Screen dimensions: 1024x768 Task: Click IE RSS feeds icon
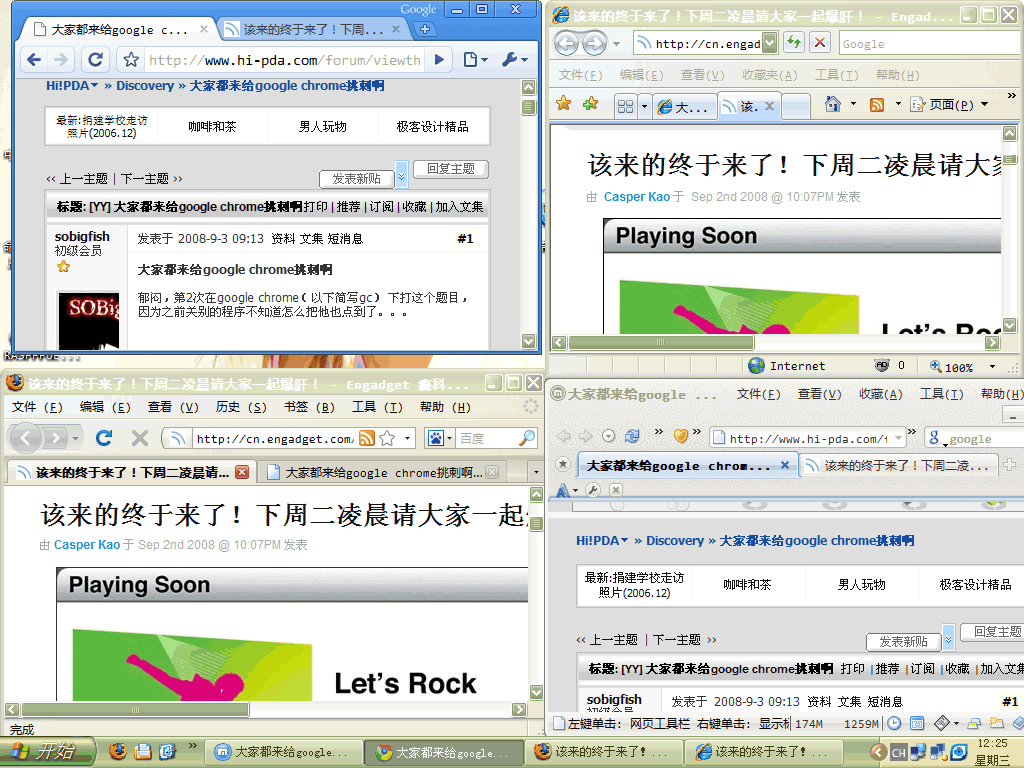tap(877, 104)
